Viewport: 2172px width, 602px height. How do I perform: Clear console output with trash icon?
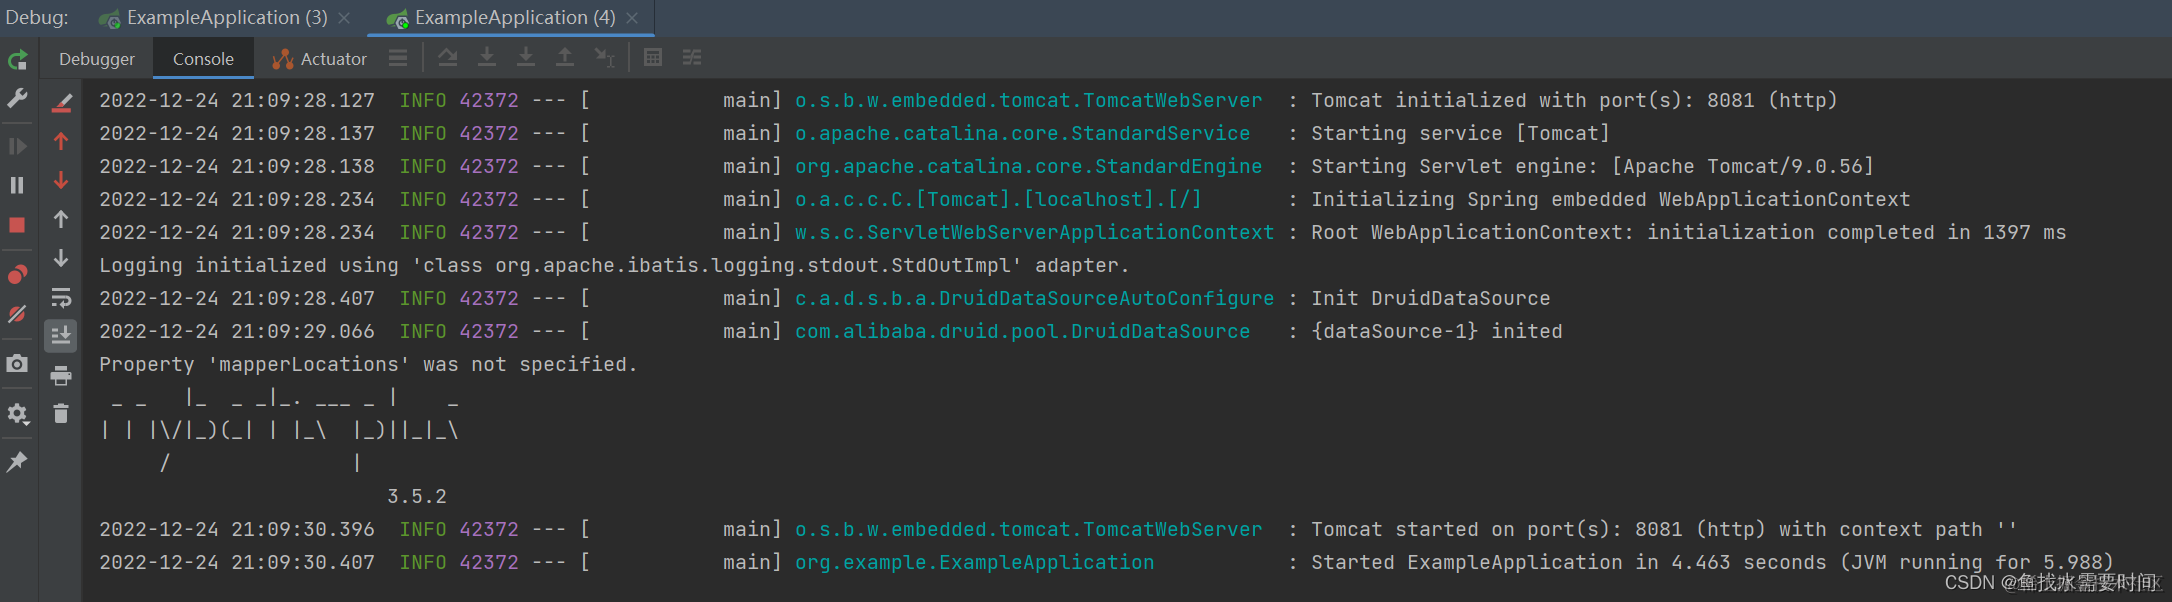(x=61, y=413)
